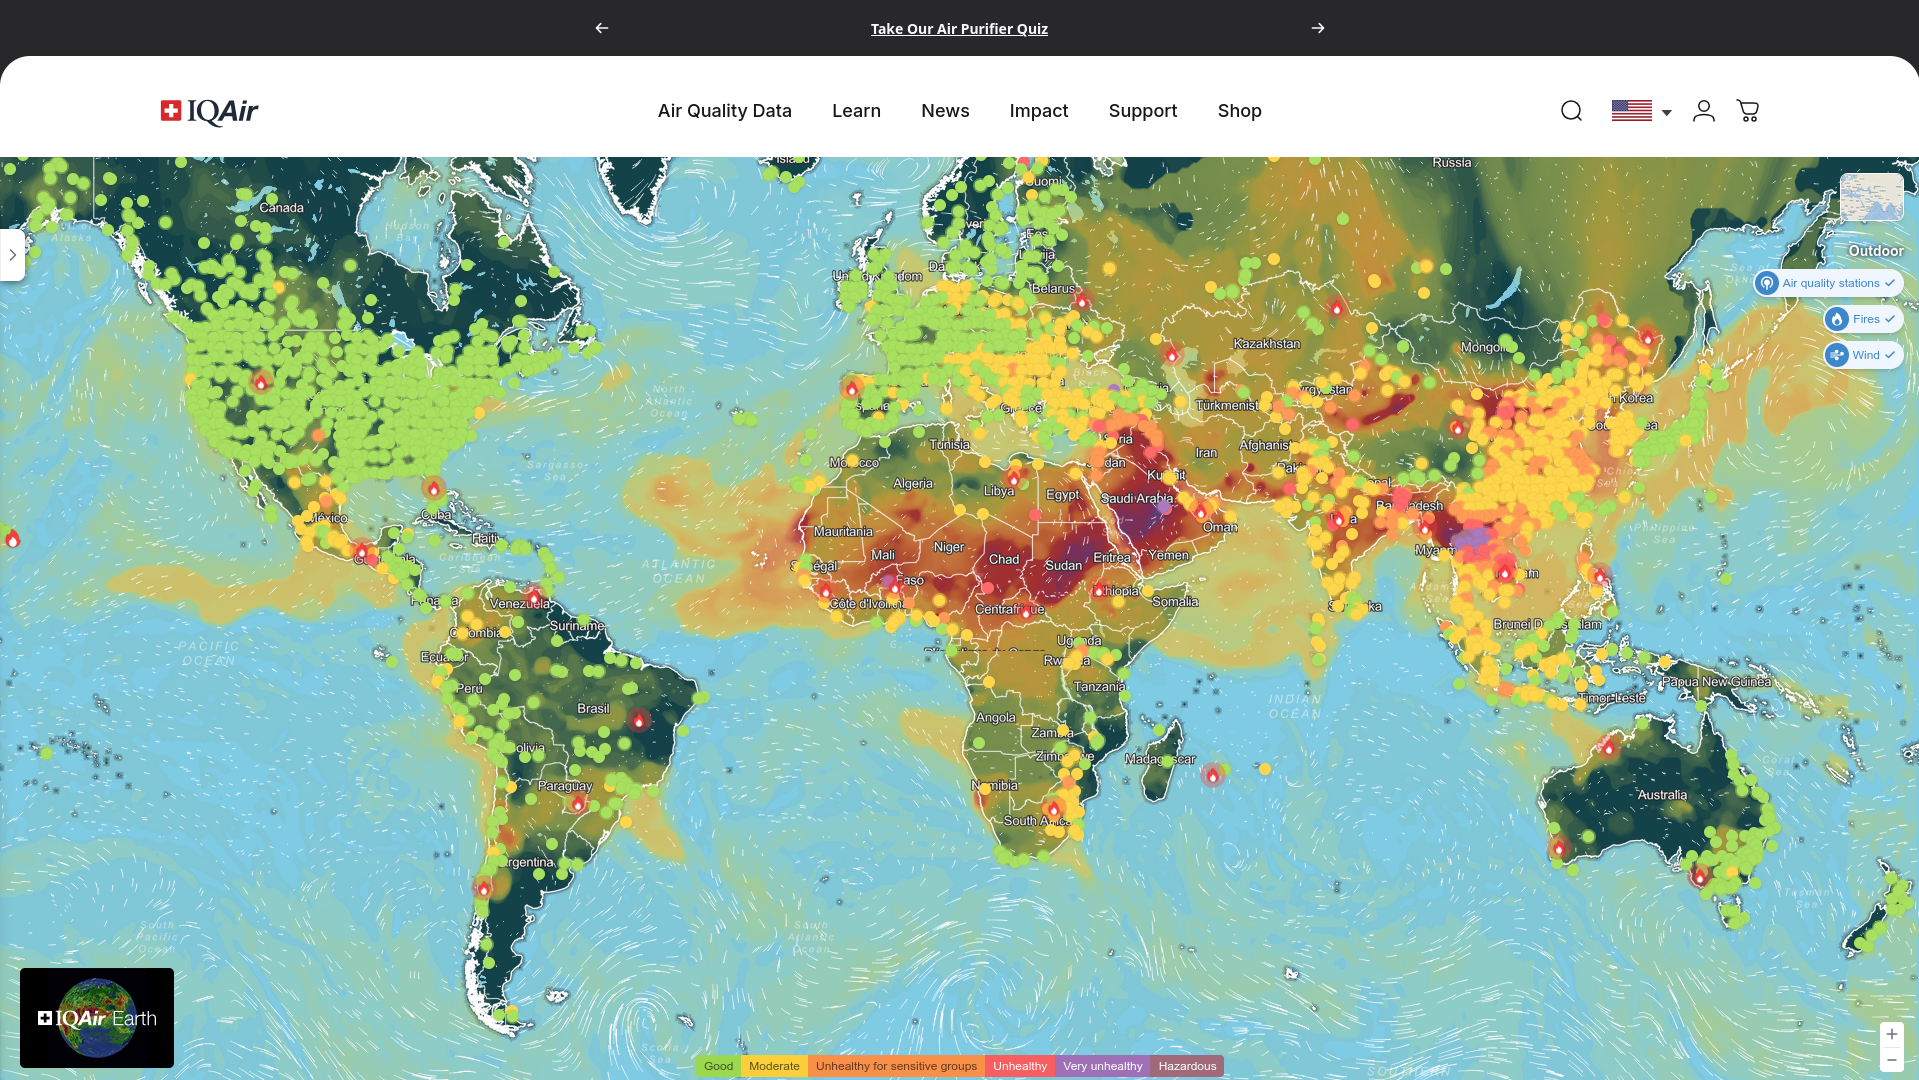This screenshot has width=1919, height=1080.
Task: Click the Unhealthy for sensitive groups swatch
Action: [896, 1066]
